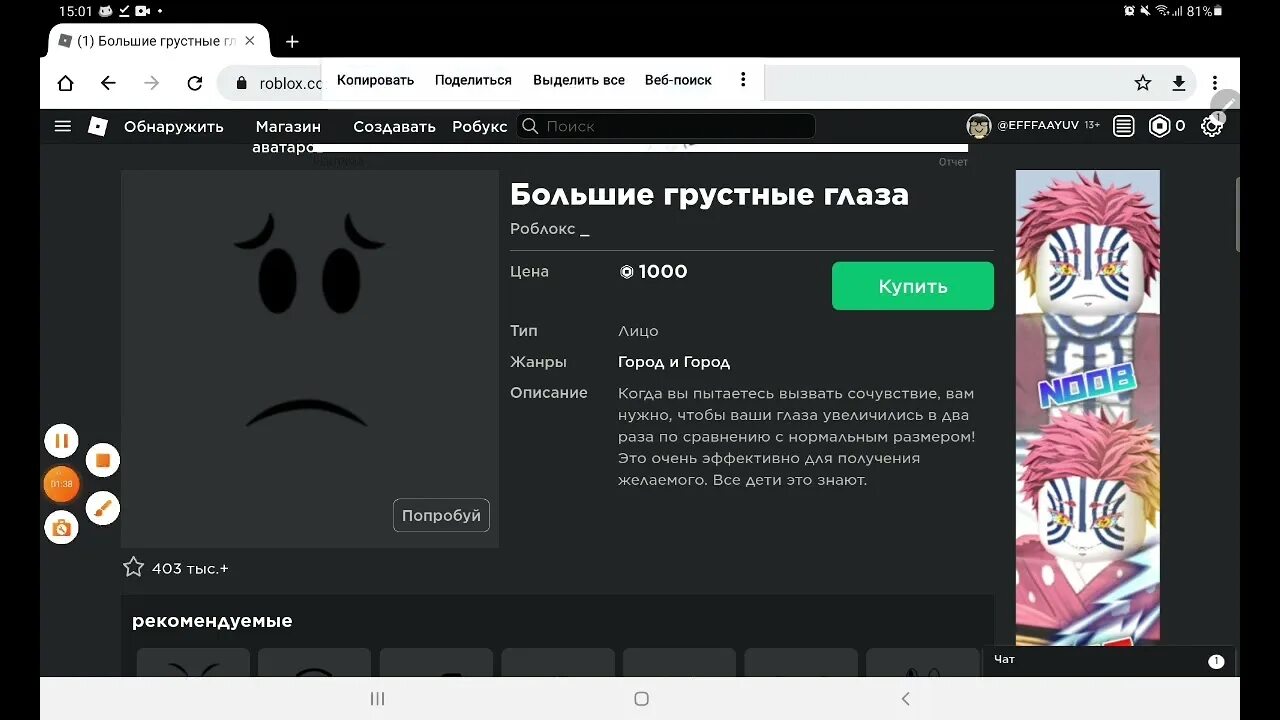
Task: Bookmark page with browser star icon
Action: pyautogui.click(x=1143, y=83)
